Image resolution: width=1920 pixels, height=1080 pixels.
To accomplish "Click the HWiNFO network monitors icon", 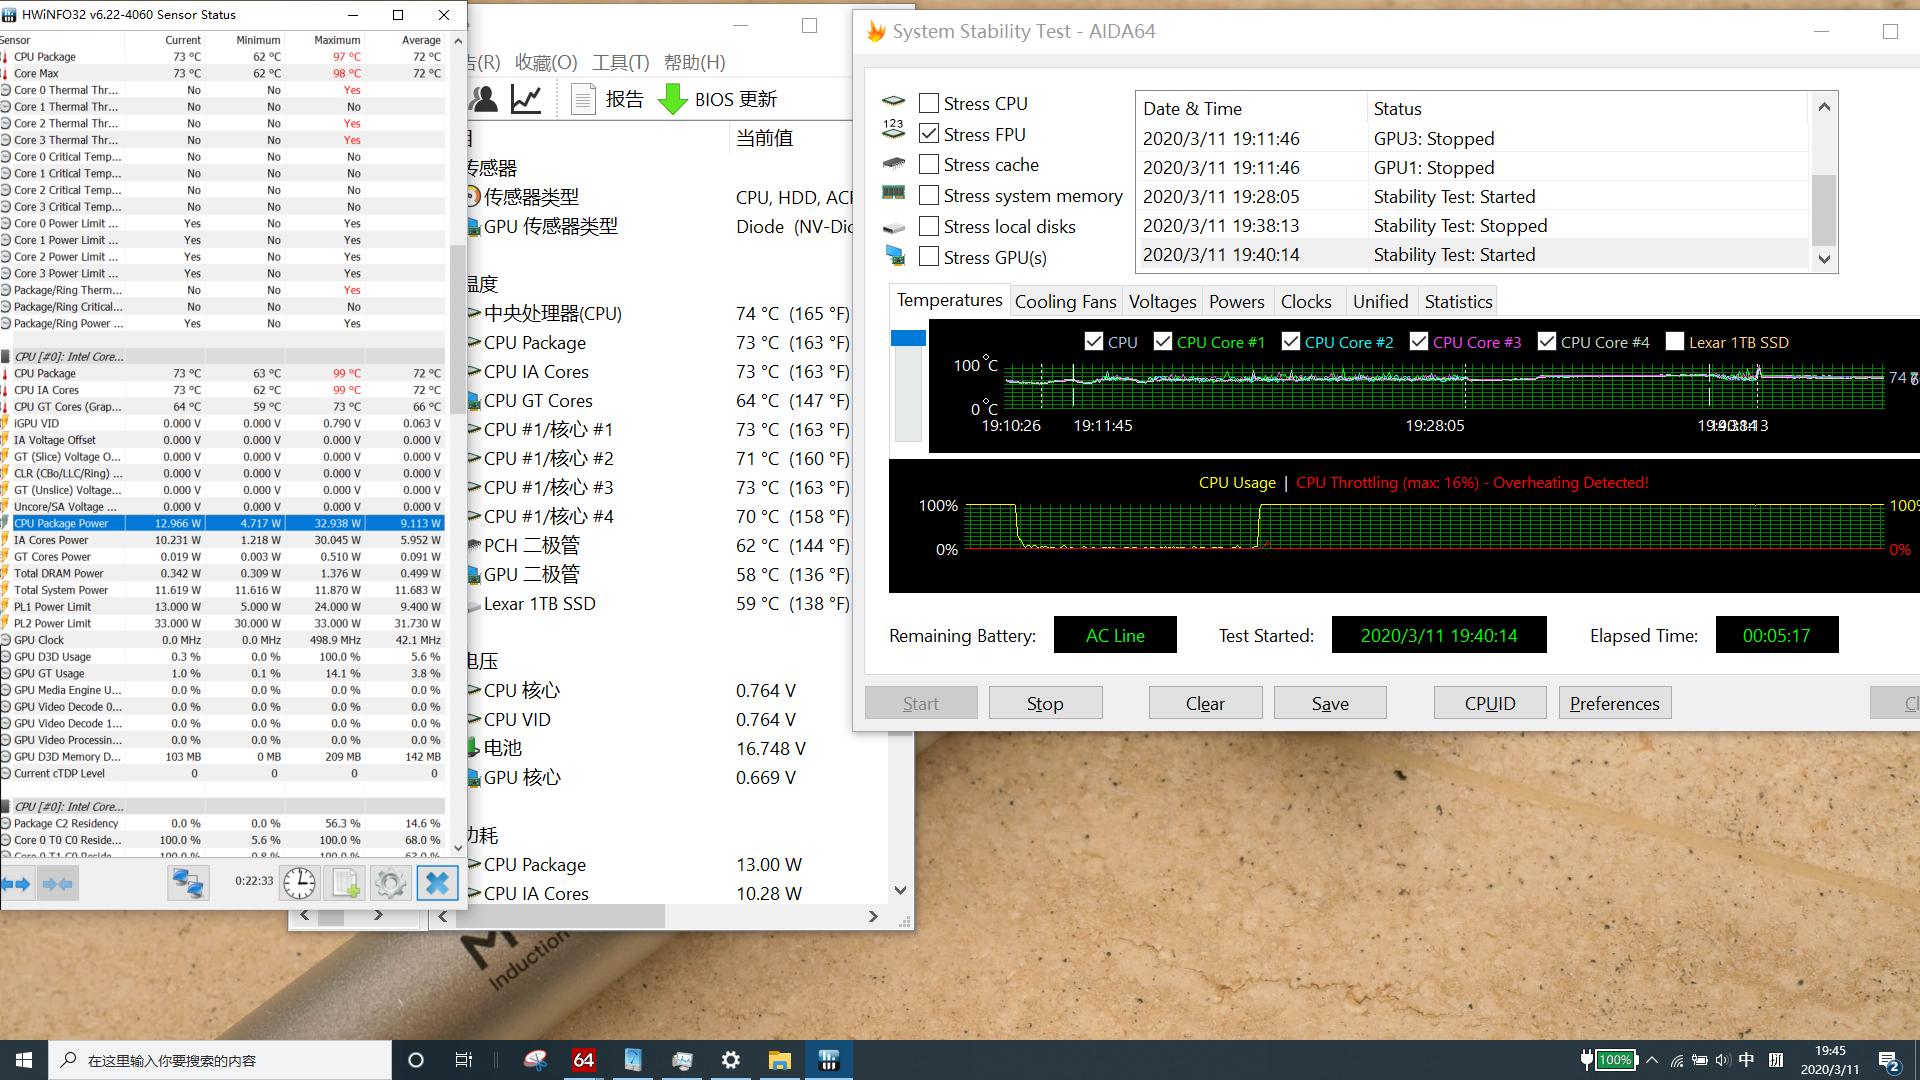I will click(188, 883).
